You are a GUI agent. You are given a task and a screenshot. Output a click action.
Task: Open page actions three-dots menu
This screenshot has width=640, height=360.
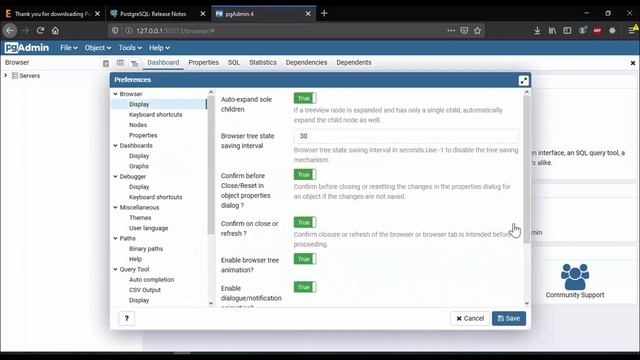tap(451, 31)
